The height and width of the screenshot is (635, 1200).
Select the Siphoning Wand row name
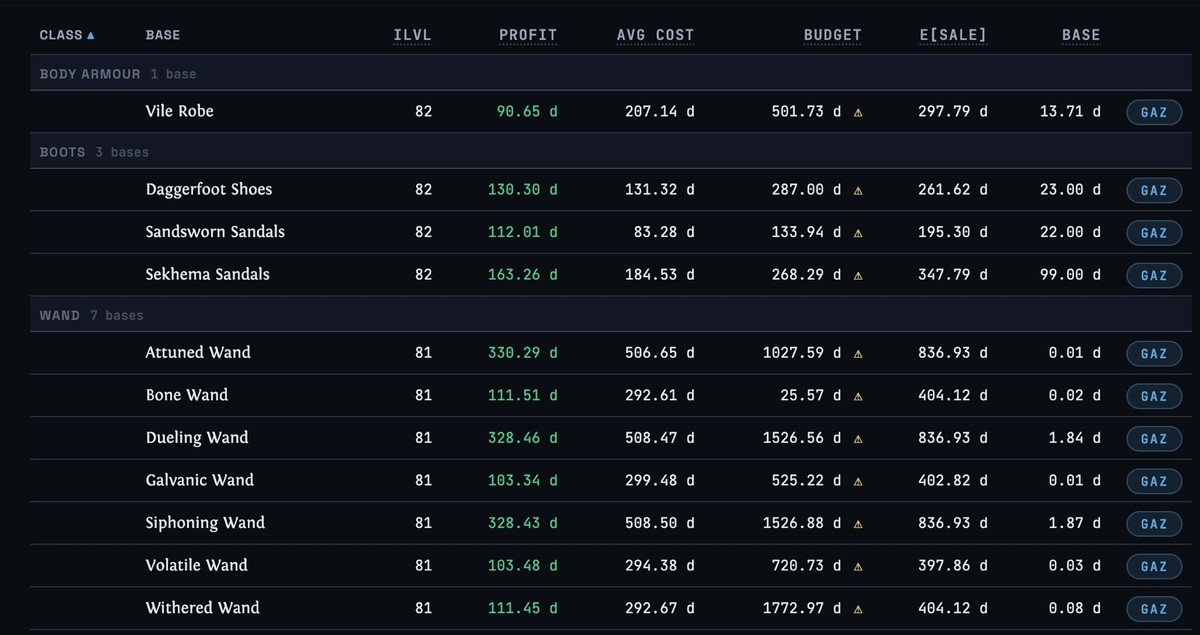pos(205,522)
